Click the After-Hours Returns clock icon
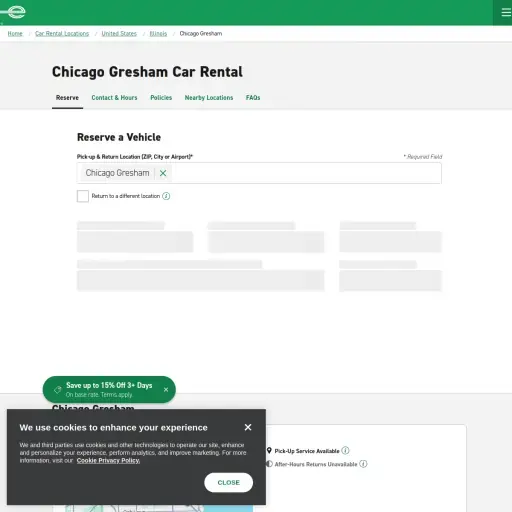The image size is (512, 512). pos(269,464)
